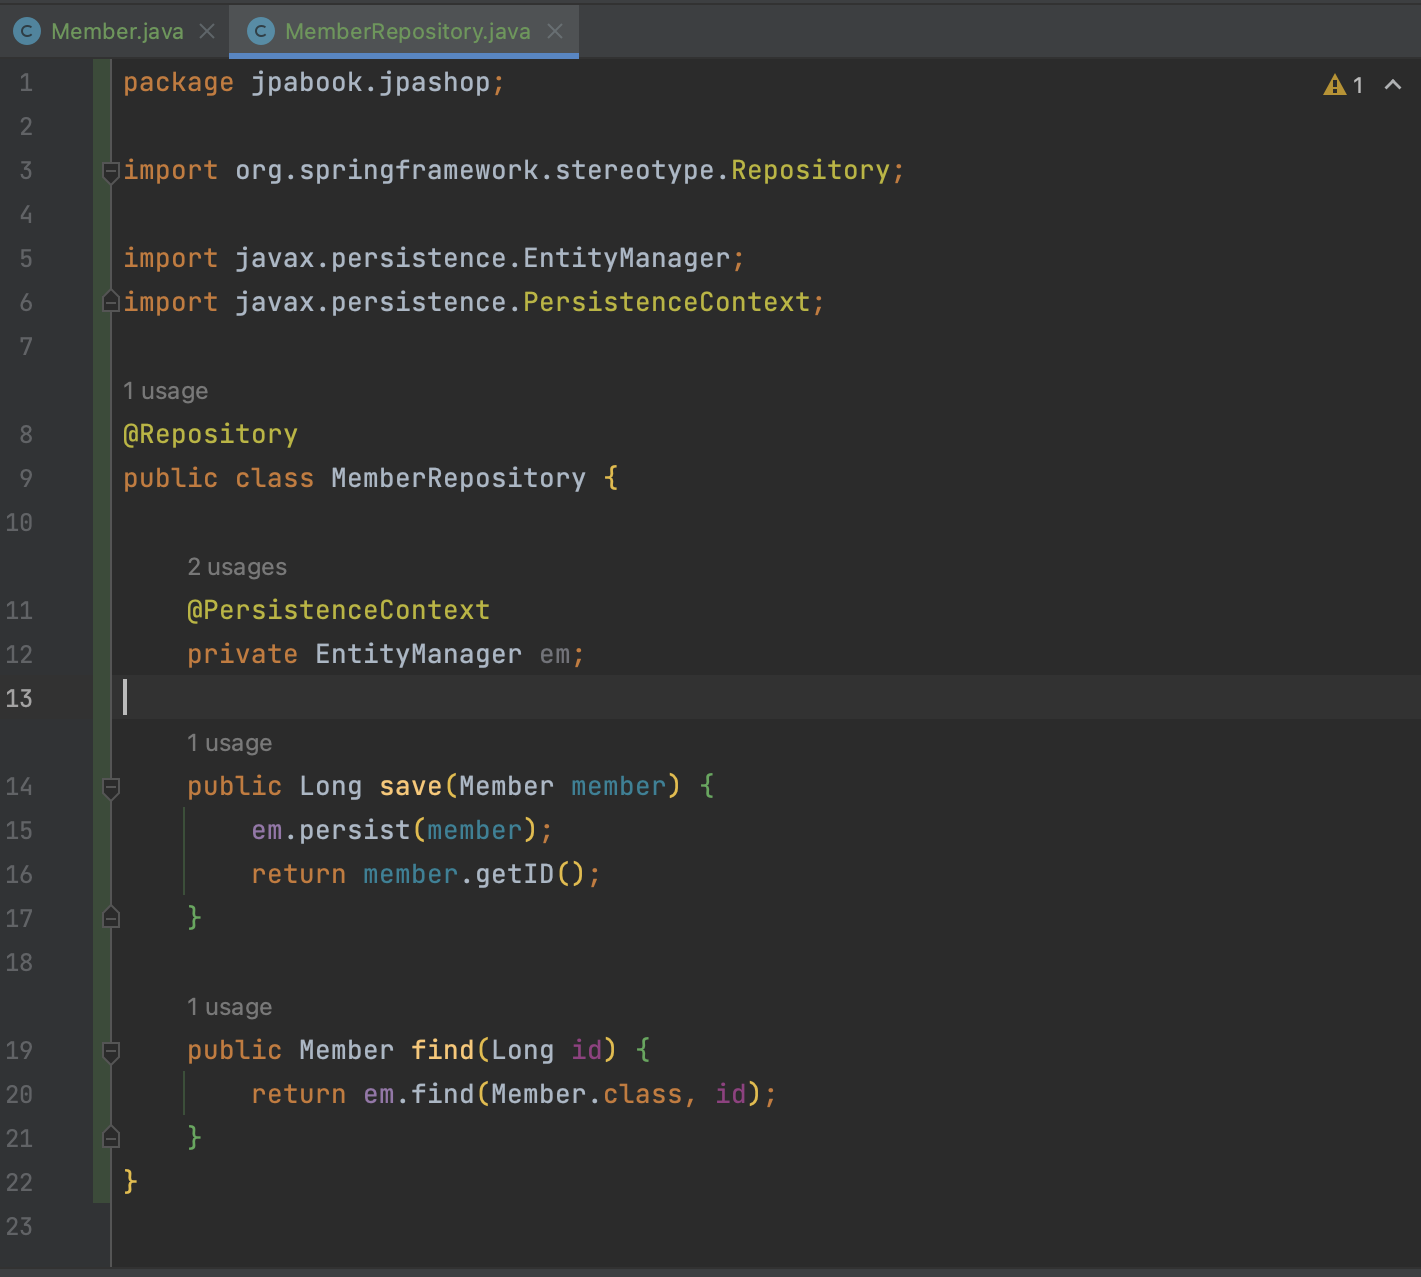Collapse the save method at line 14
This screenshot has width=1421, height=1277.
pyautogui.click(x=111, y=787)
